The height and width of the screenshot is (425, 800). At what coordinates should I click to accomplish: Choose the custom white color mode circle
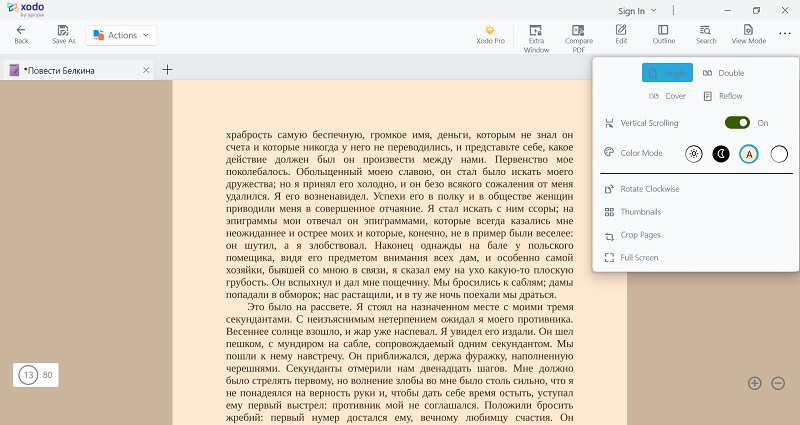tap(779, 154)
